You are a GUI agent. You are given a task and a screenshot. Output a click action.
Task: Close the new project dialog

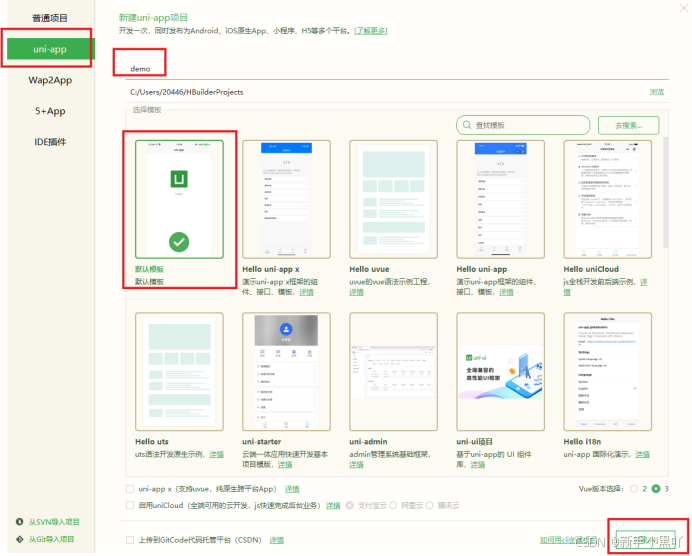pyautogui.click(x=684, y=8)
